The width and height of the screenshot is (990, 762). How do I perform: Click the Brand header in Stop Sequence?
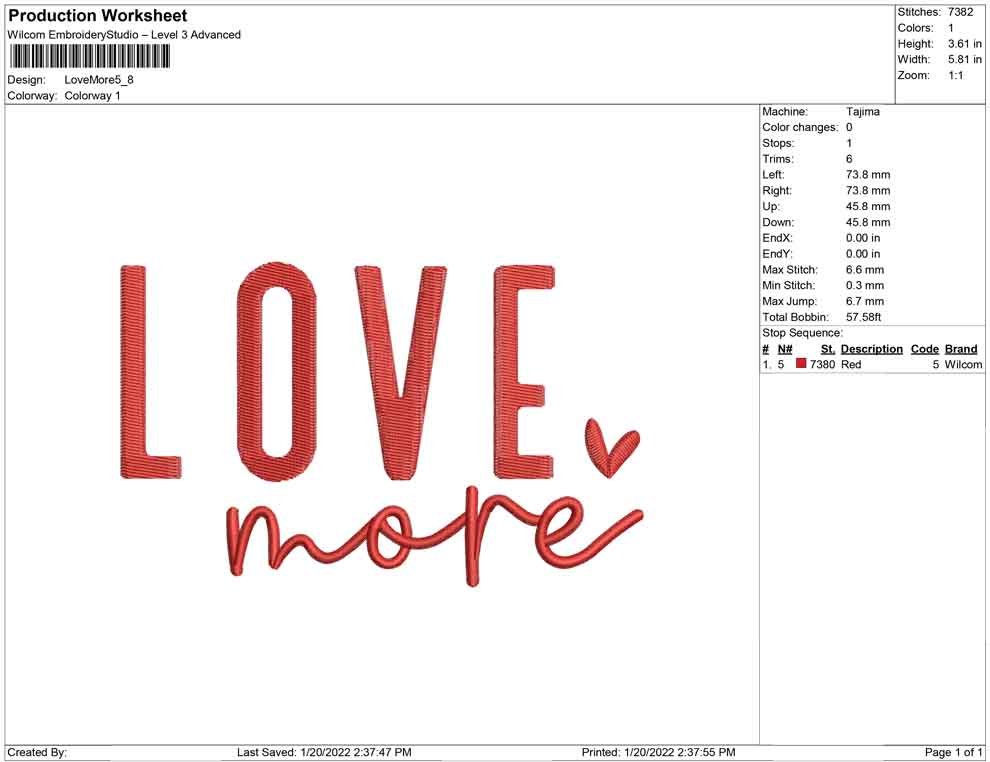point(961,348)
